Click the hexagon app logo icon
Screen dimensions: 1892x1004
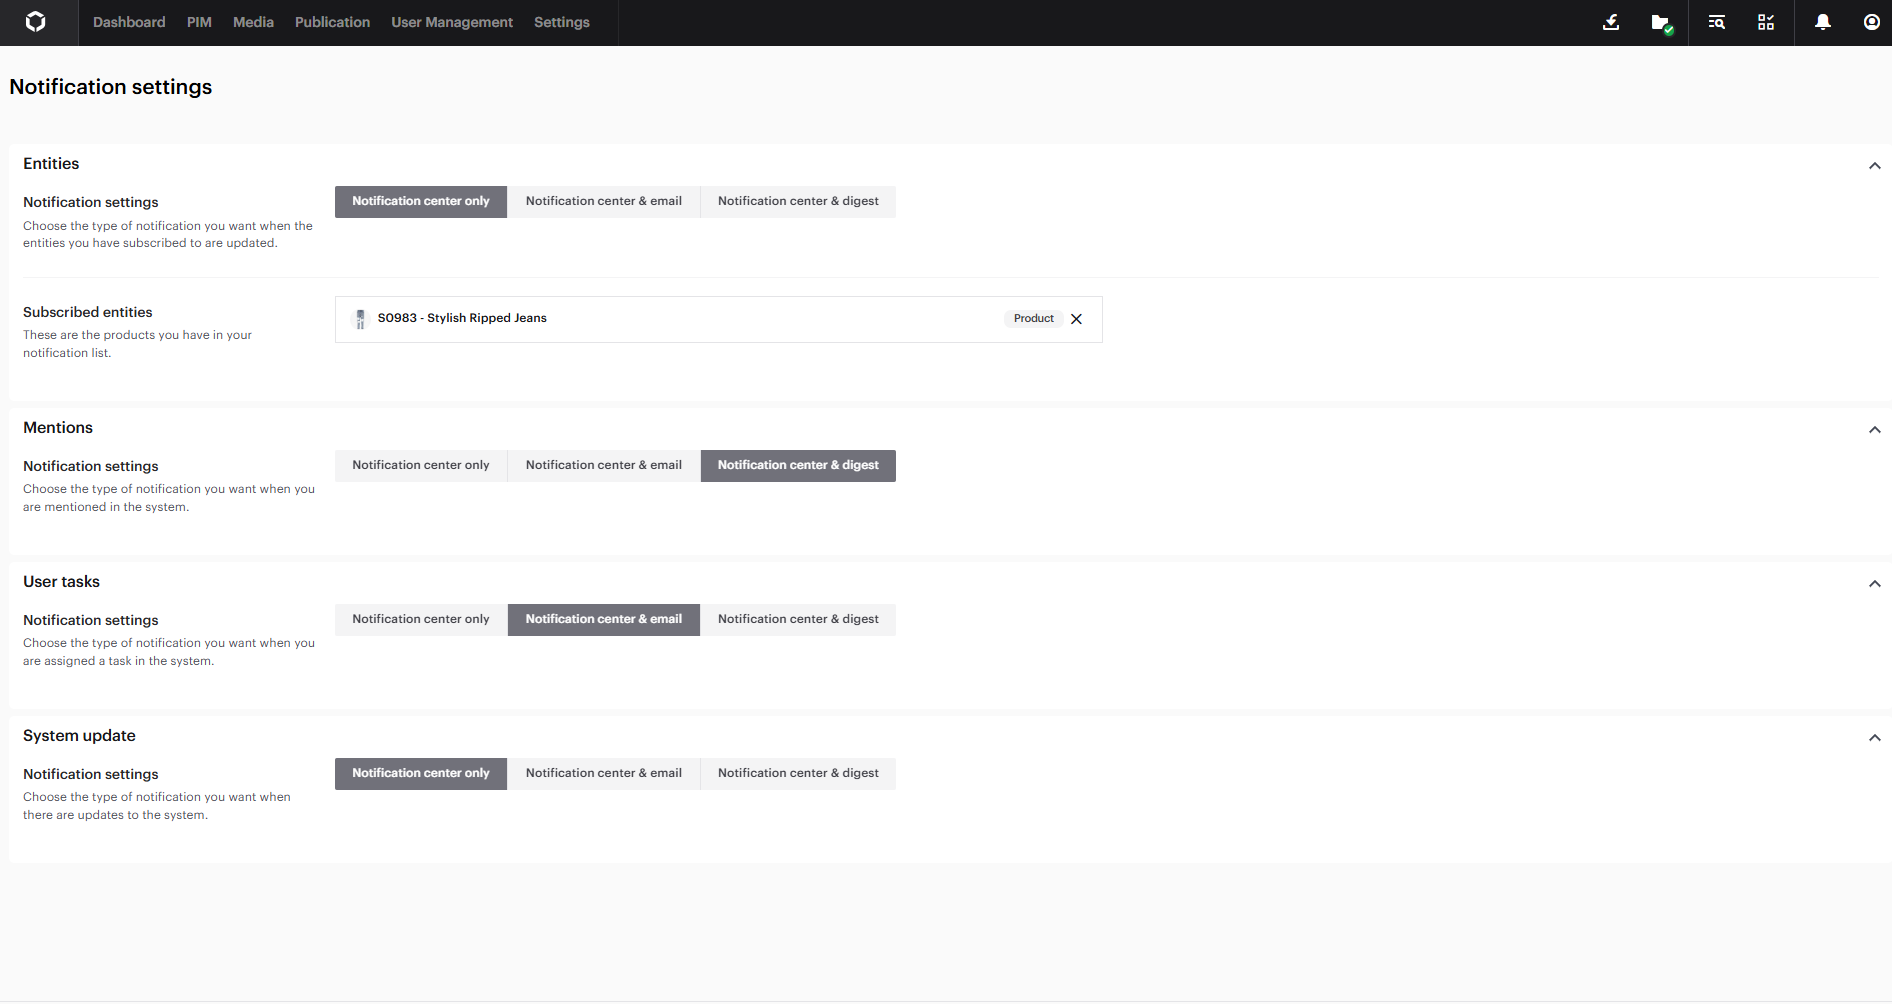pos(36,22)
